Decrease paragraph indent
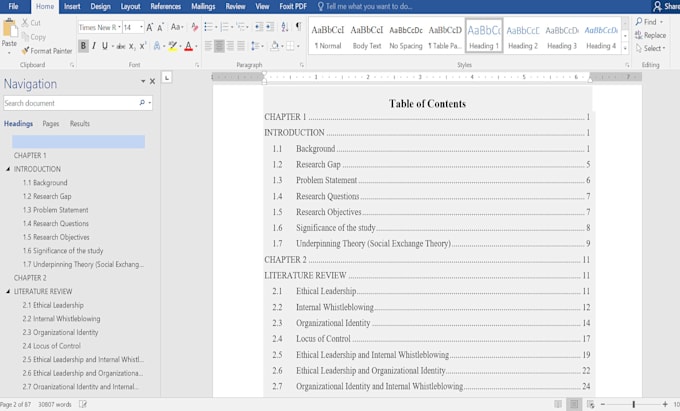The width and height of the screenshot is (680, 411). (x=259, y=27)
